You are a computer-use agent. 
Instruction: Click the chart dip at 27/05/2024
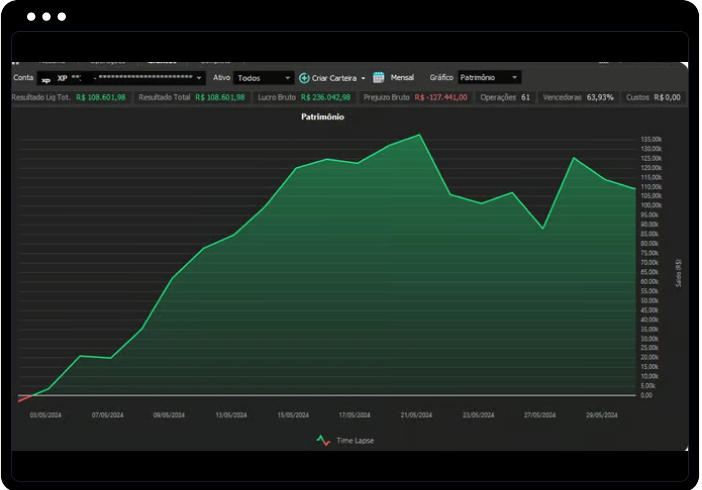click(543, 229)
